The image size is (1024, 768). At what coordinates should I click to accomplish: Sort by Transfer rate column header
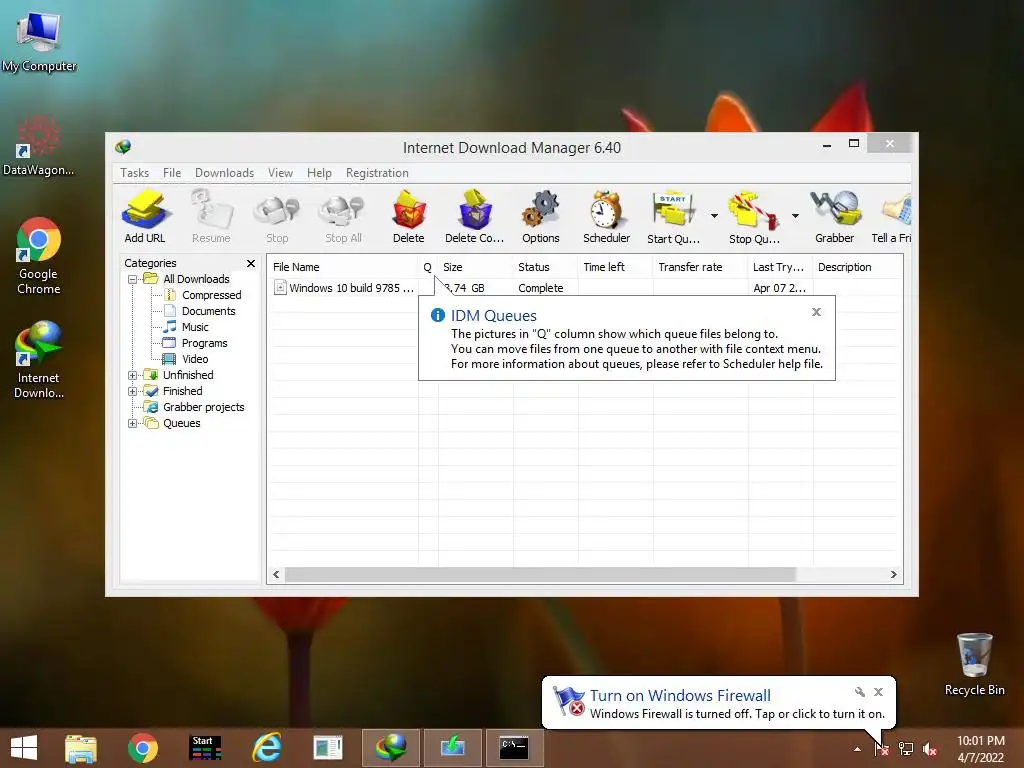tap(701, 267)
